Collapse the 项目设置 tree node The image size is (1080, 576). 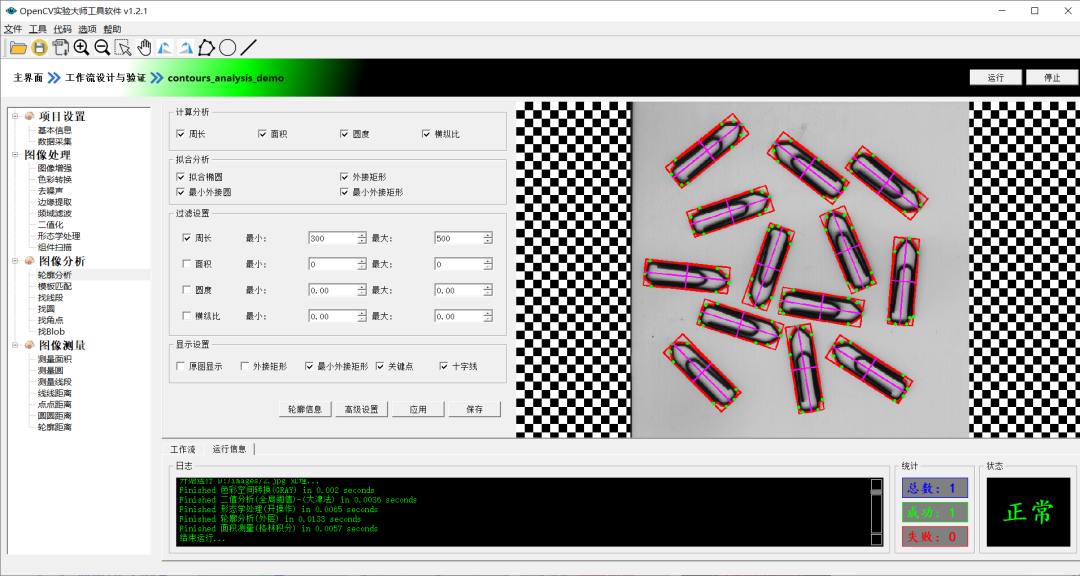click(14, 116)
